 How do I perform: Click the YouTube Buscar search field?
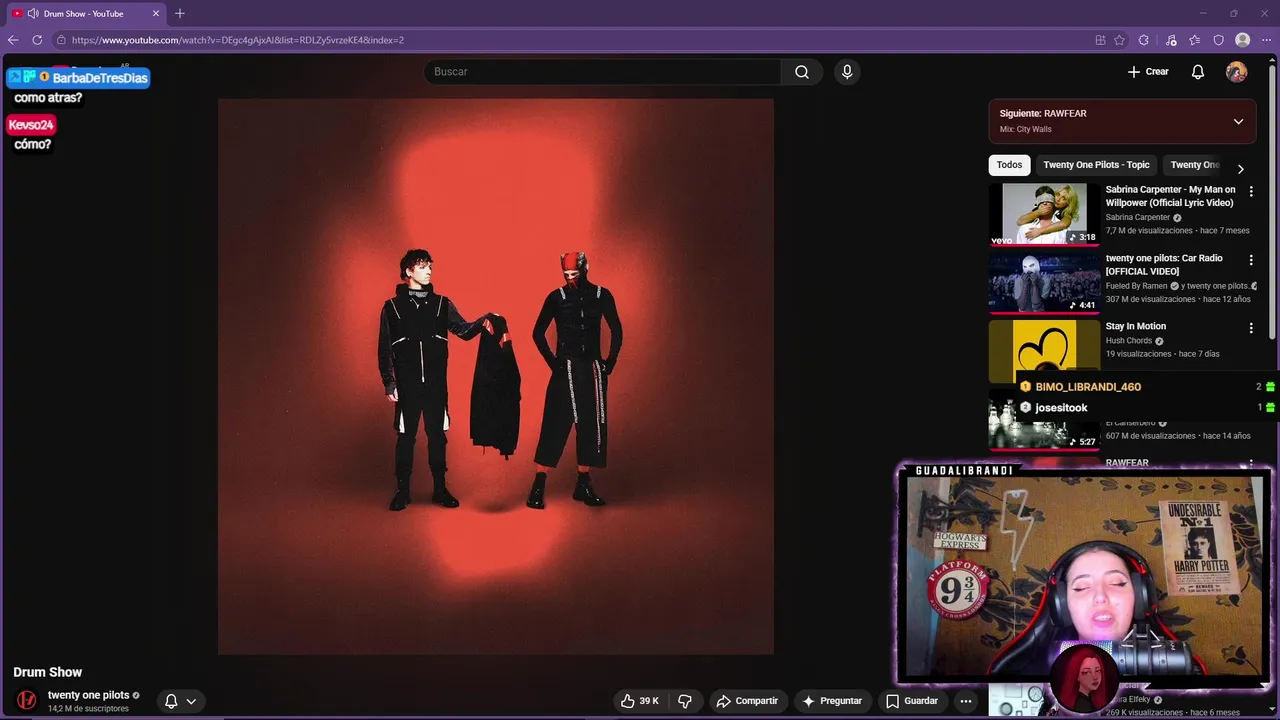(x=602, y=72)
